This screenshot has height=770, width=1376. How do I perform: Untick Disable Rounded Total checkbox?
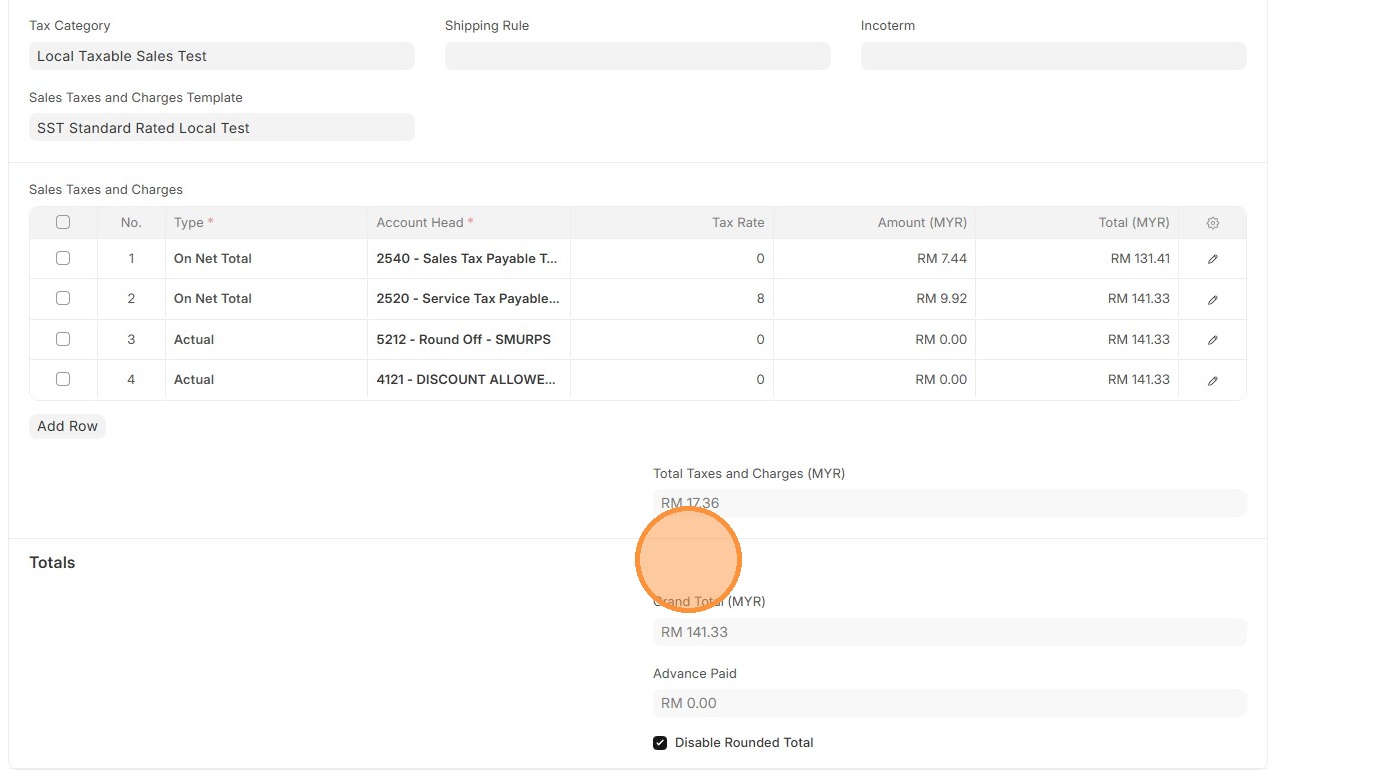[660, 743]
